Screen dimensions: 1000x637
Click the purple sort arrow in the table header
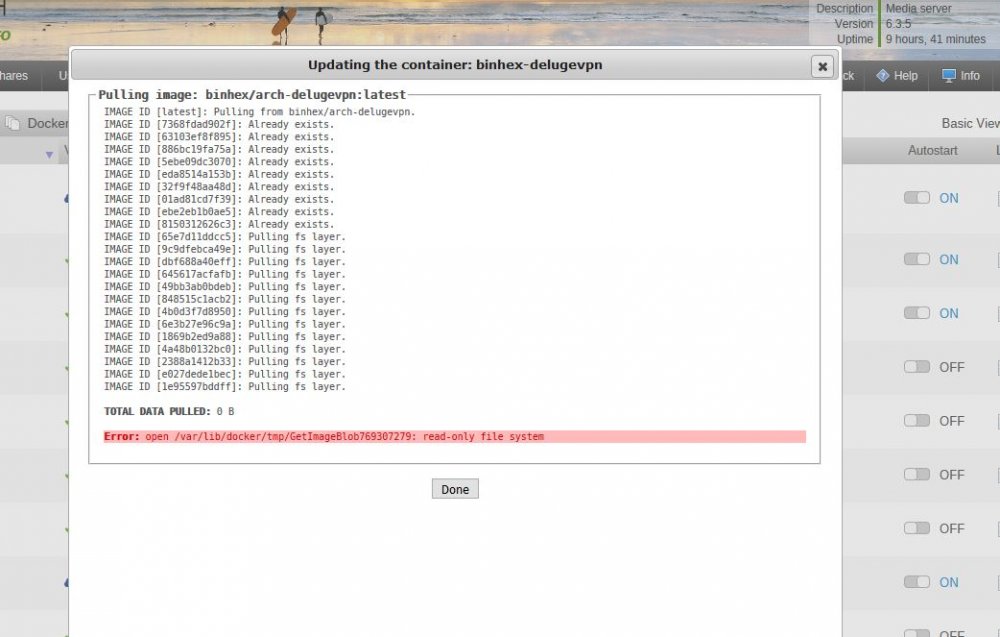pos(50,154)
